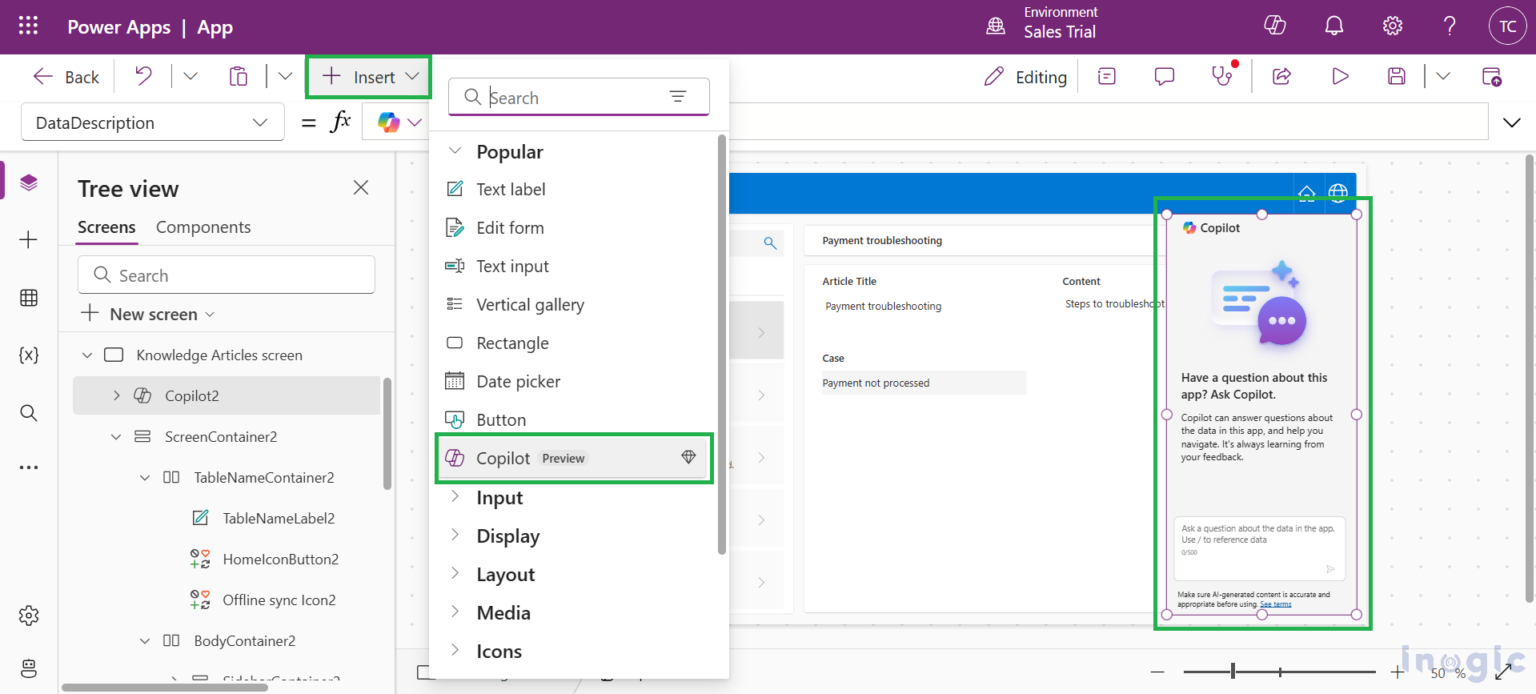Image resolution: width=1536 pixels, height=694 pixels.
Task: Open the app launcher waffle icon
Action: (29, 26)
